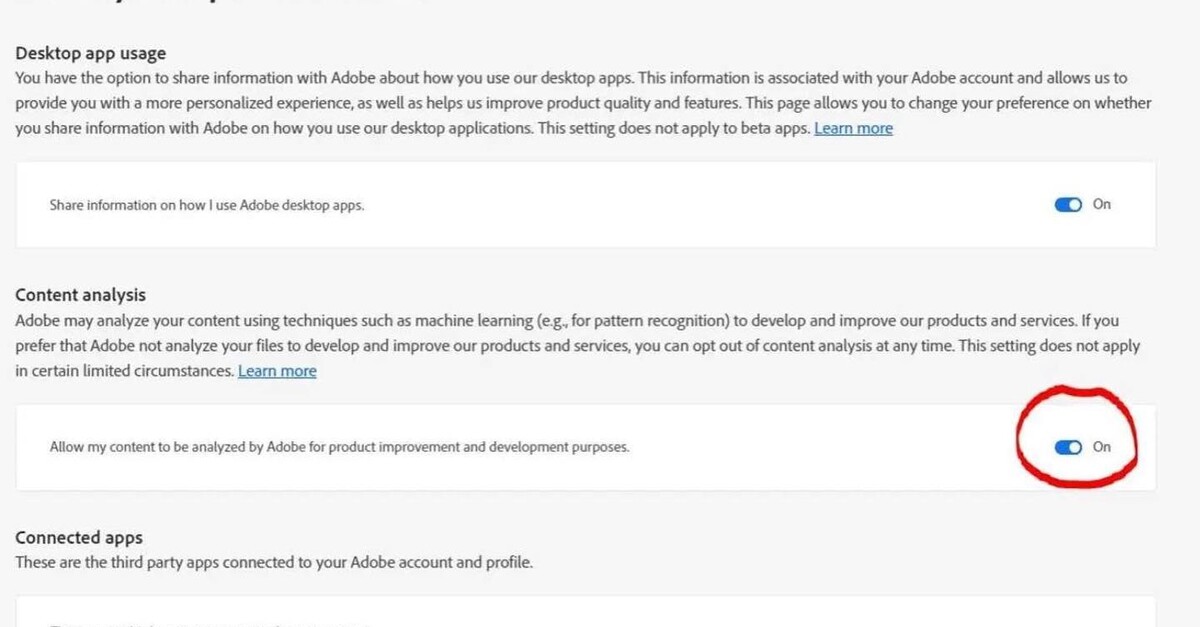Switch off content analysis for product improvement

click(1069, 447)
